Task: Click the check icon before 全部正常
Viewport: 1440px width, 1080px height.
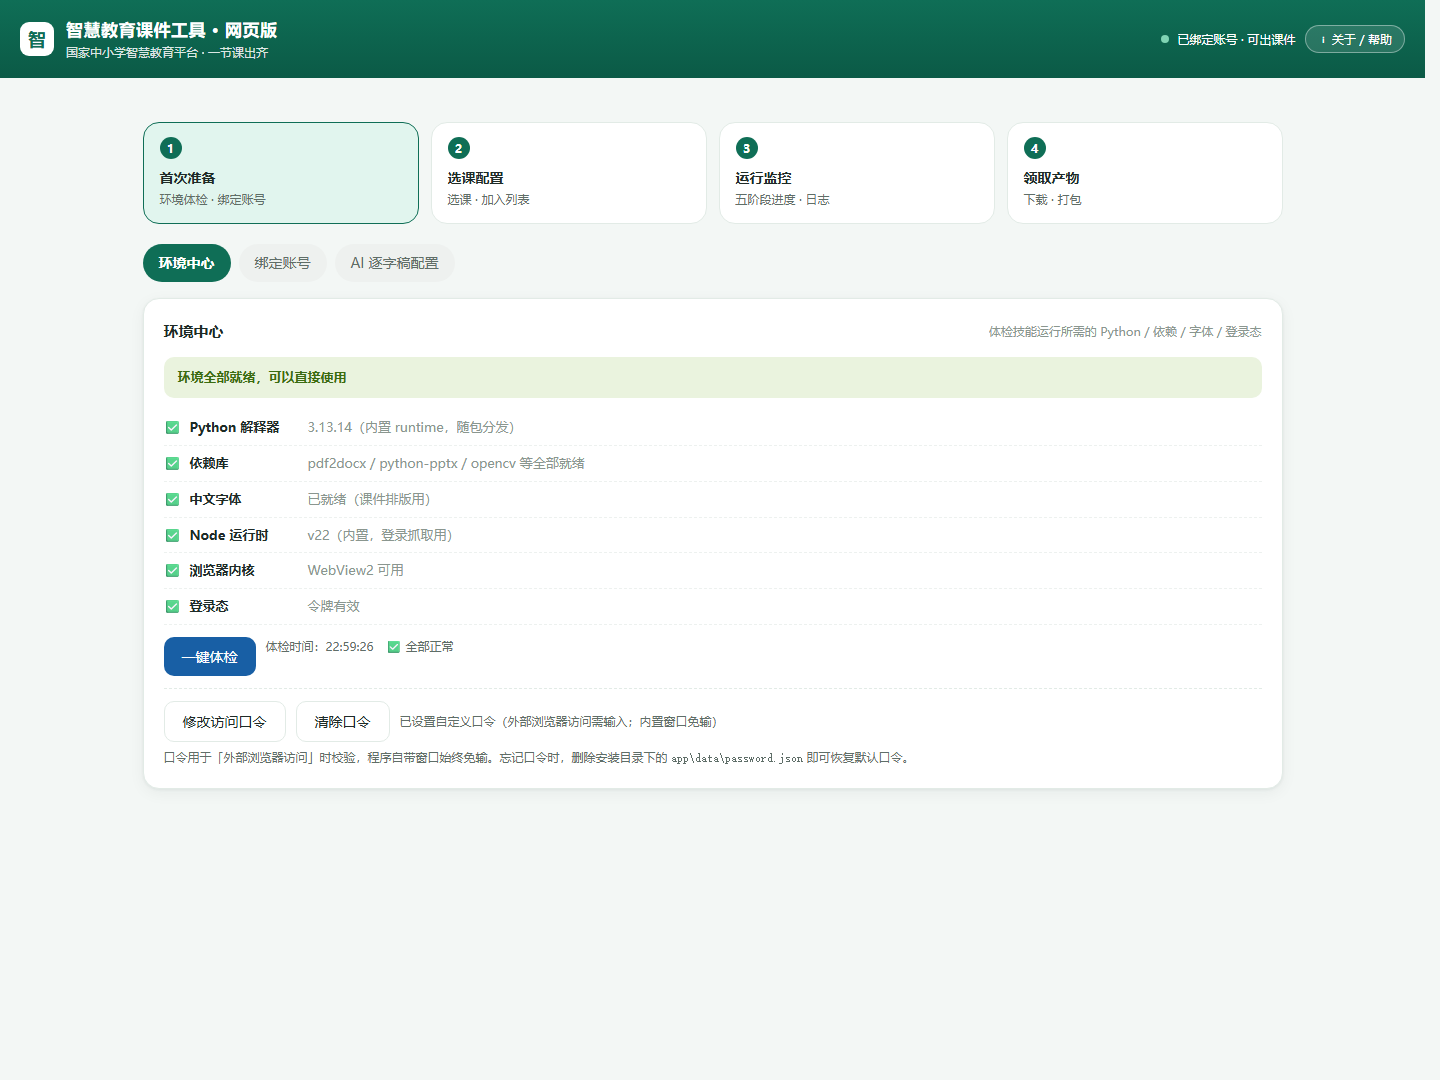Action: tap(394, 647)
